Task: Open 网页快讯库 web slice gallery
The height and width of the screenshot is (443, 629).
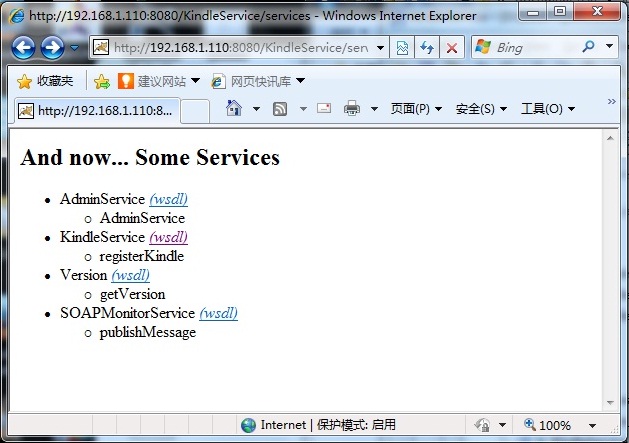Action: point(251,81)
